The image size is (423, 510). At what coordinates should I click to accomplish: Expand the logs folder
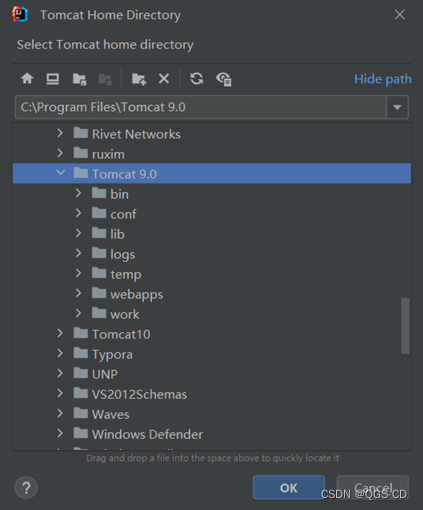click(x=78, y=253)
